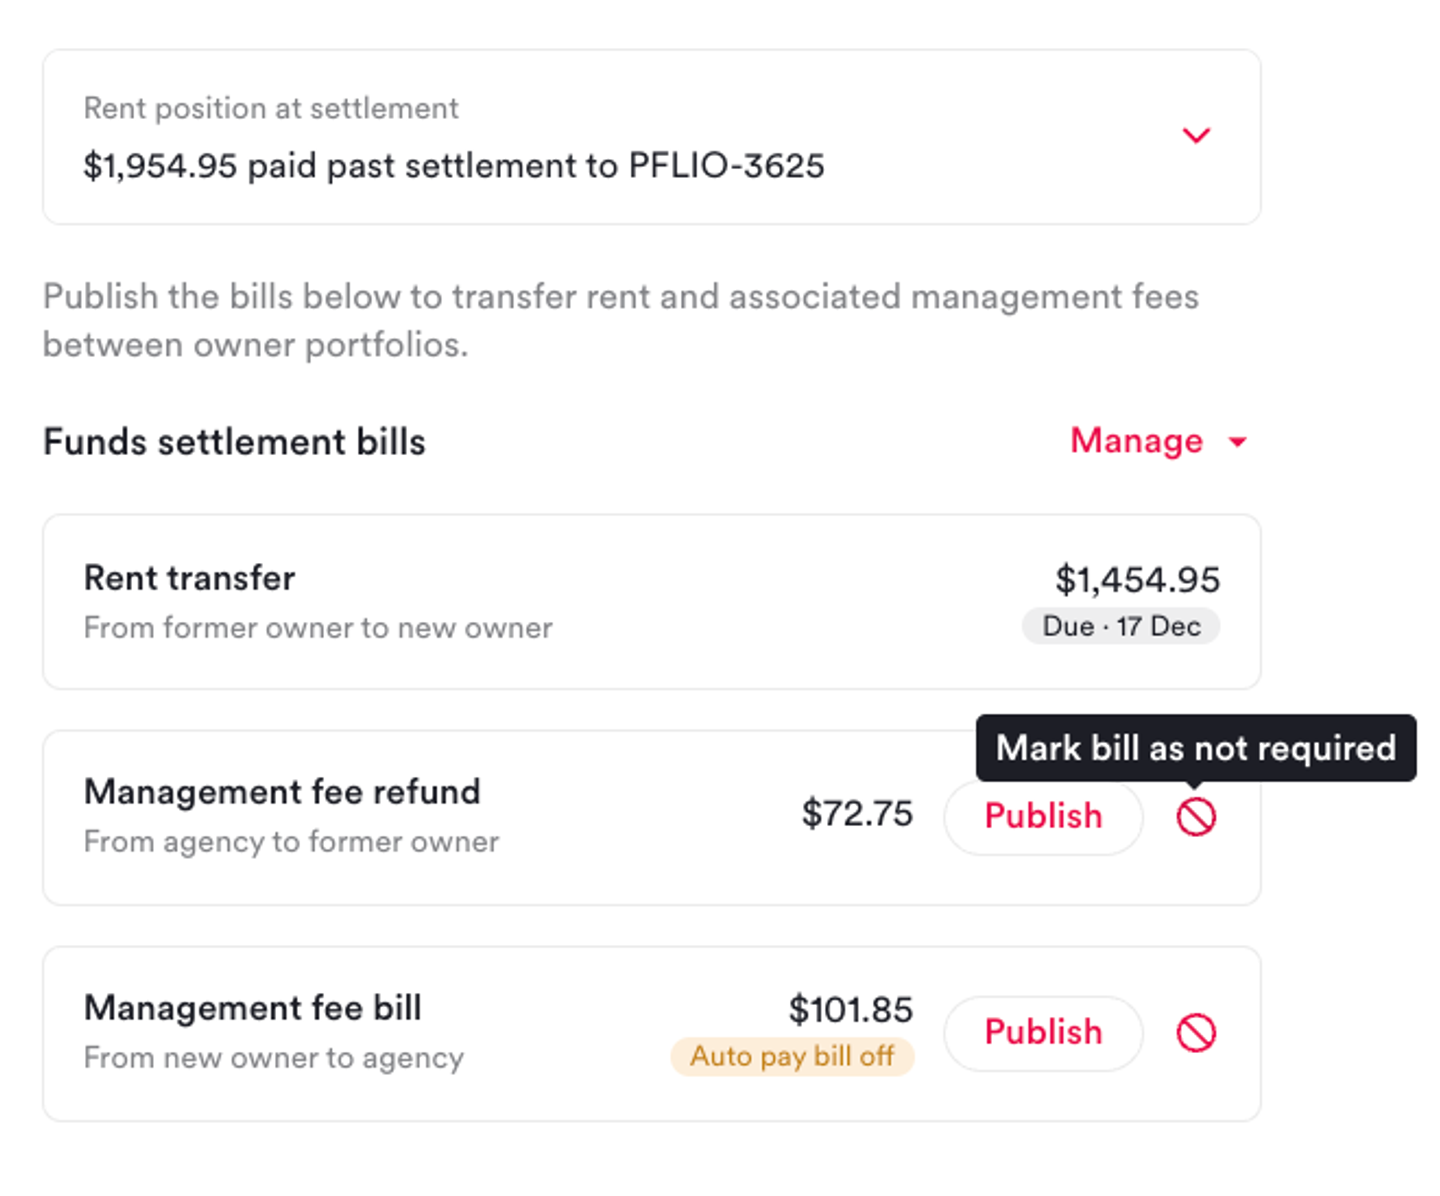Click the Mark bill as not required tooltip

1195,748
